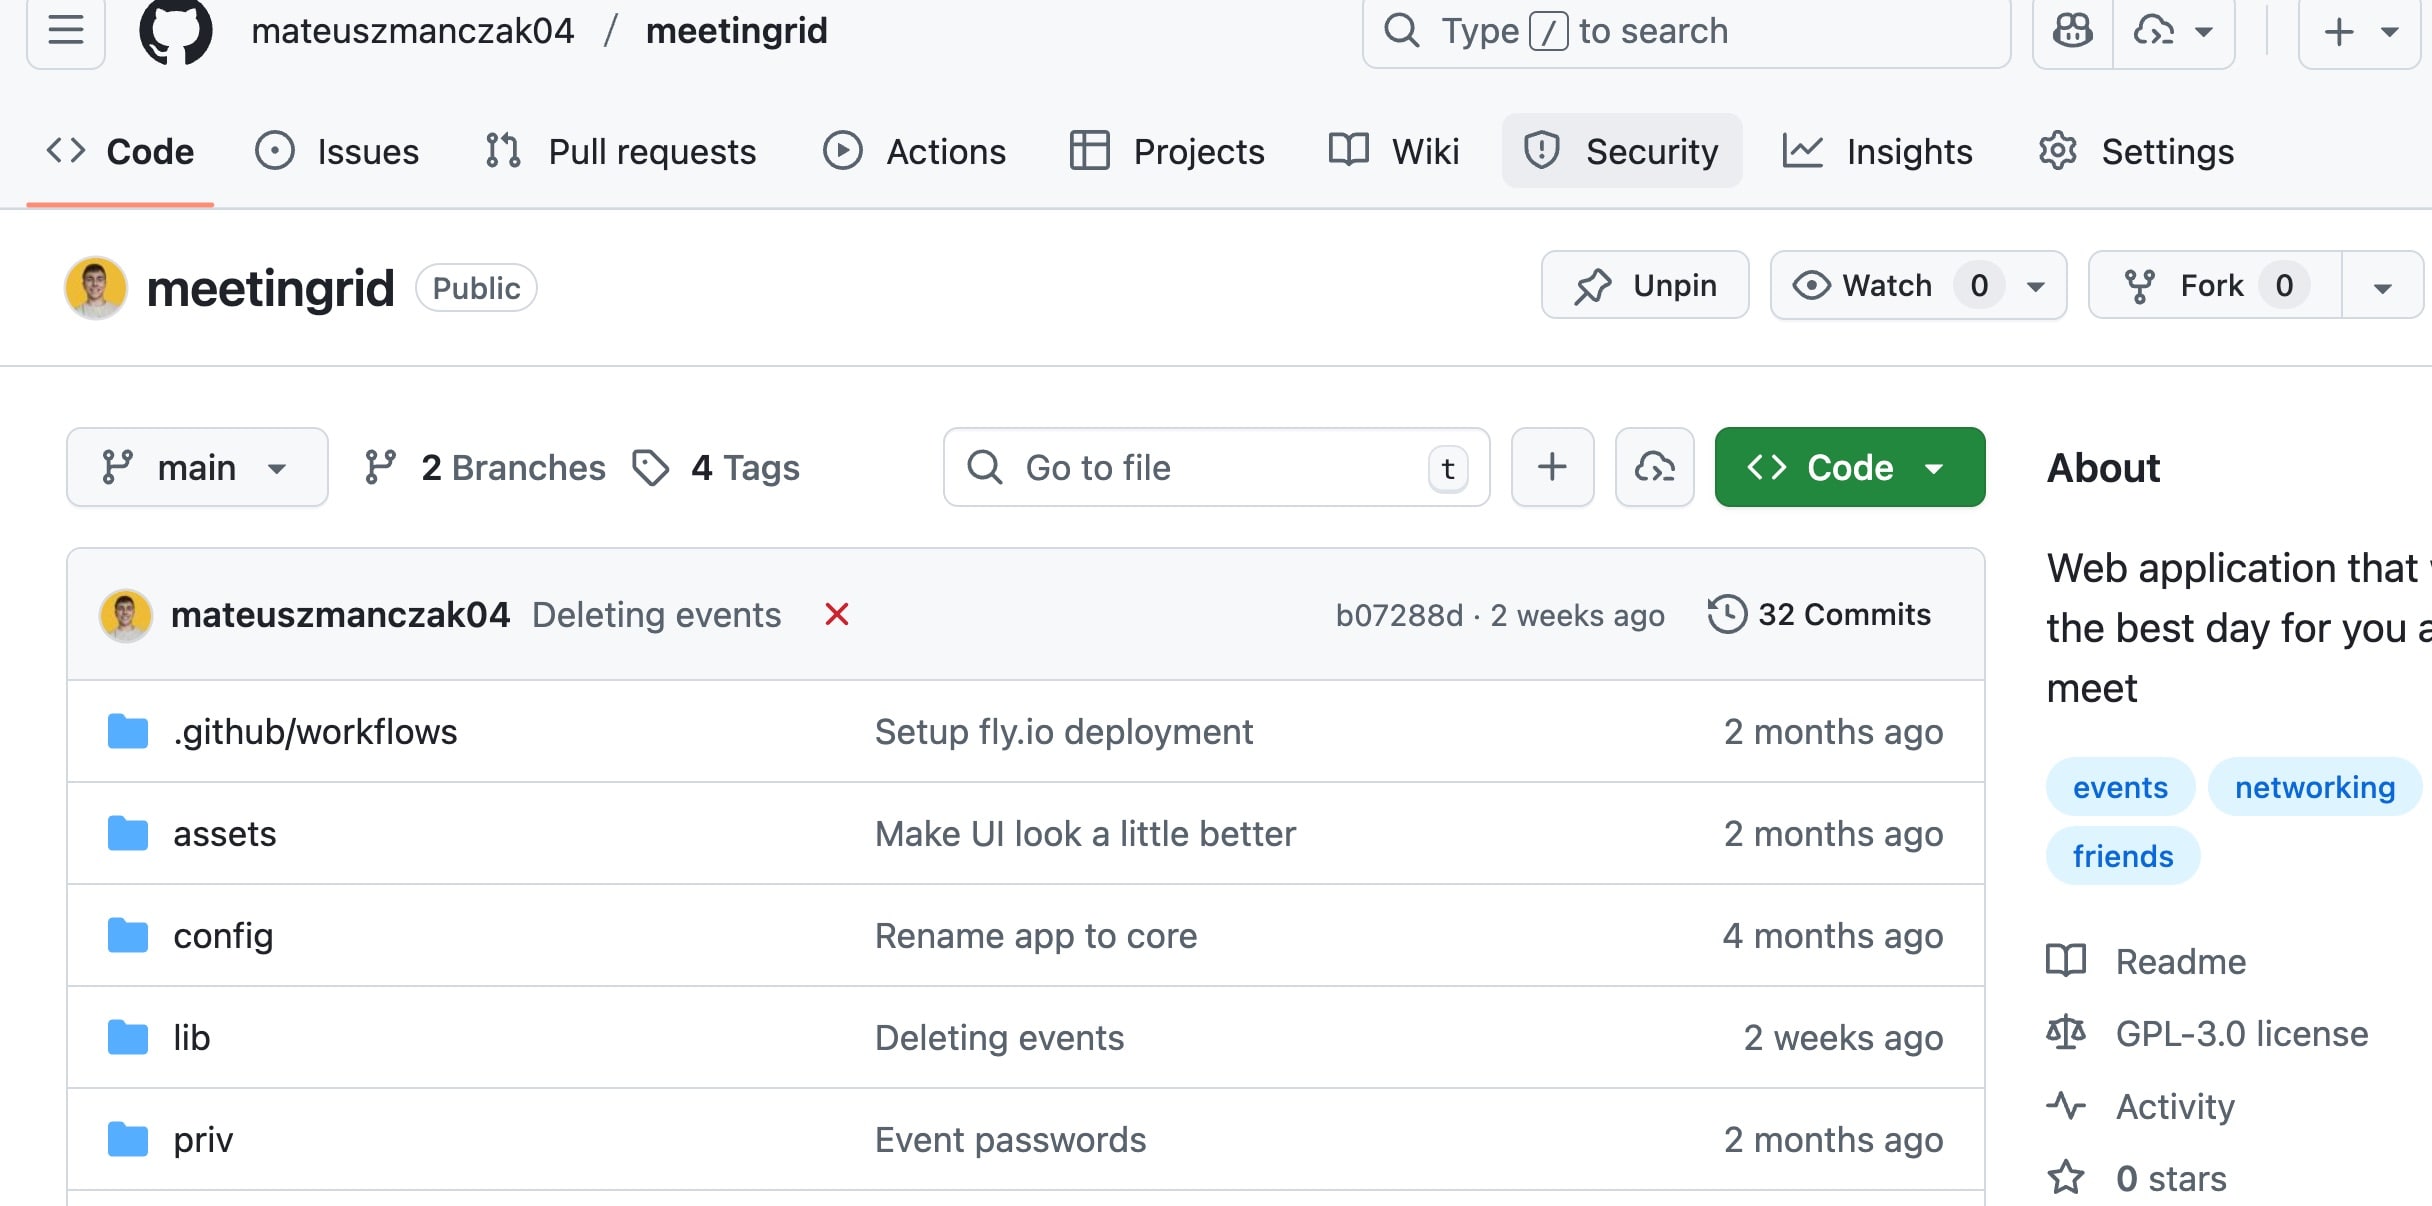The width and height of the screenshot is (2432, 1206).
Task: Open the .github/workflows folder
Action: [315, 732]
